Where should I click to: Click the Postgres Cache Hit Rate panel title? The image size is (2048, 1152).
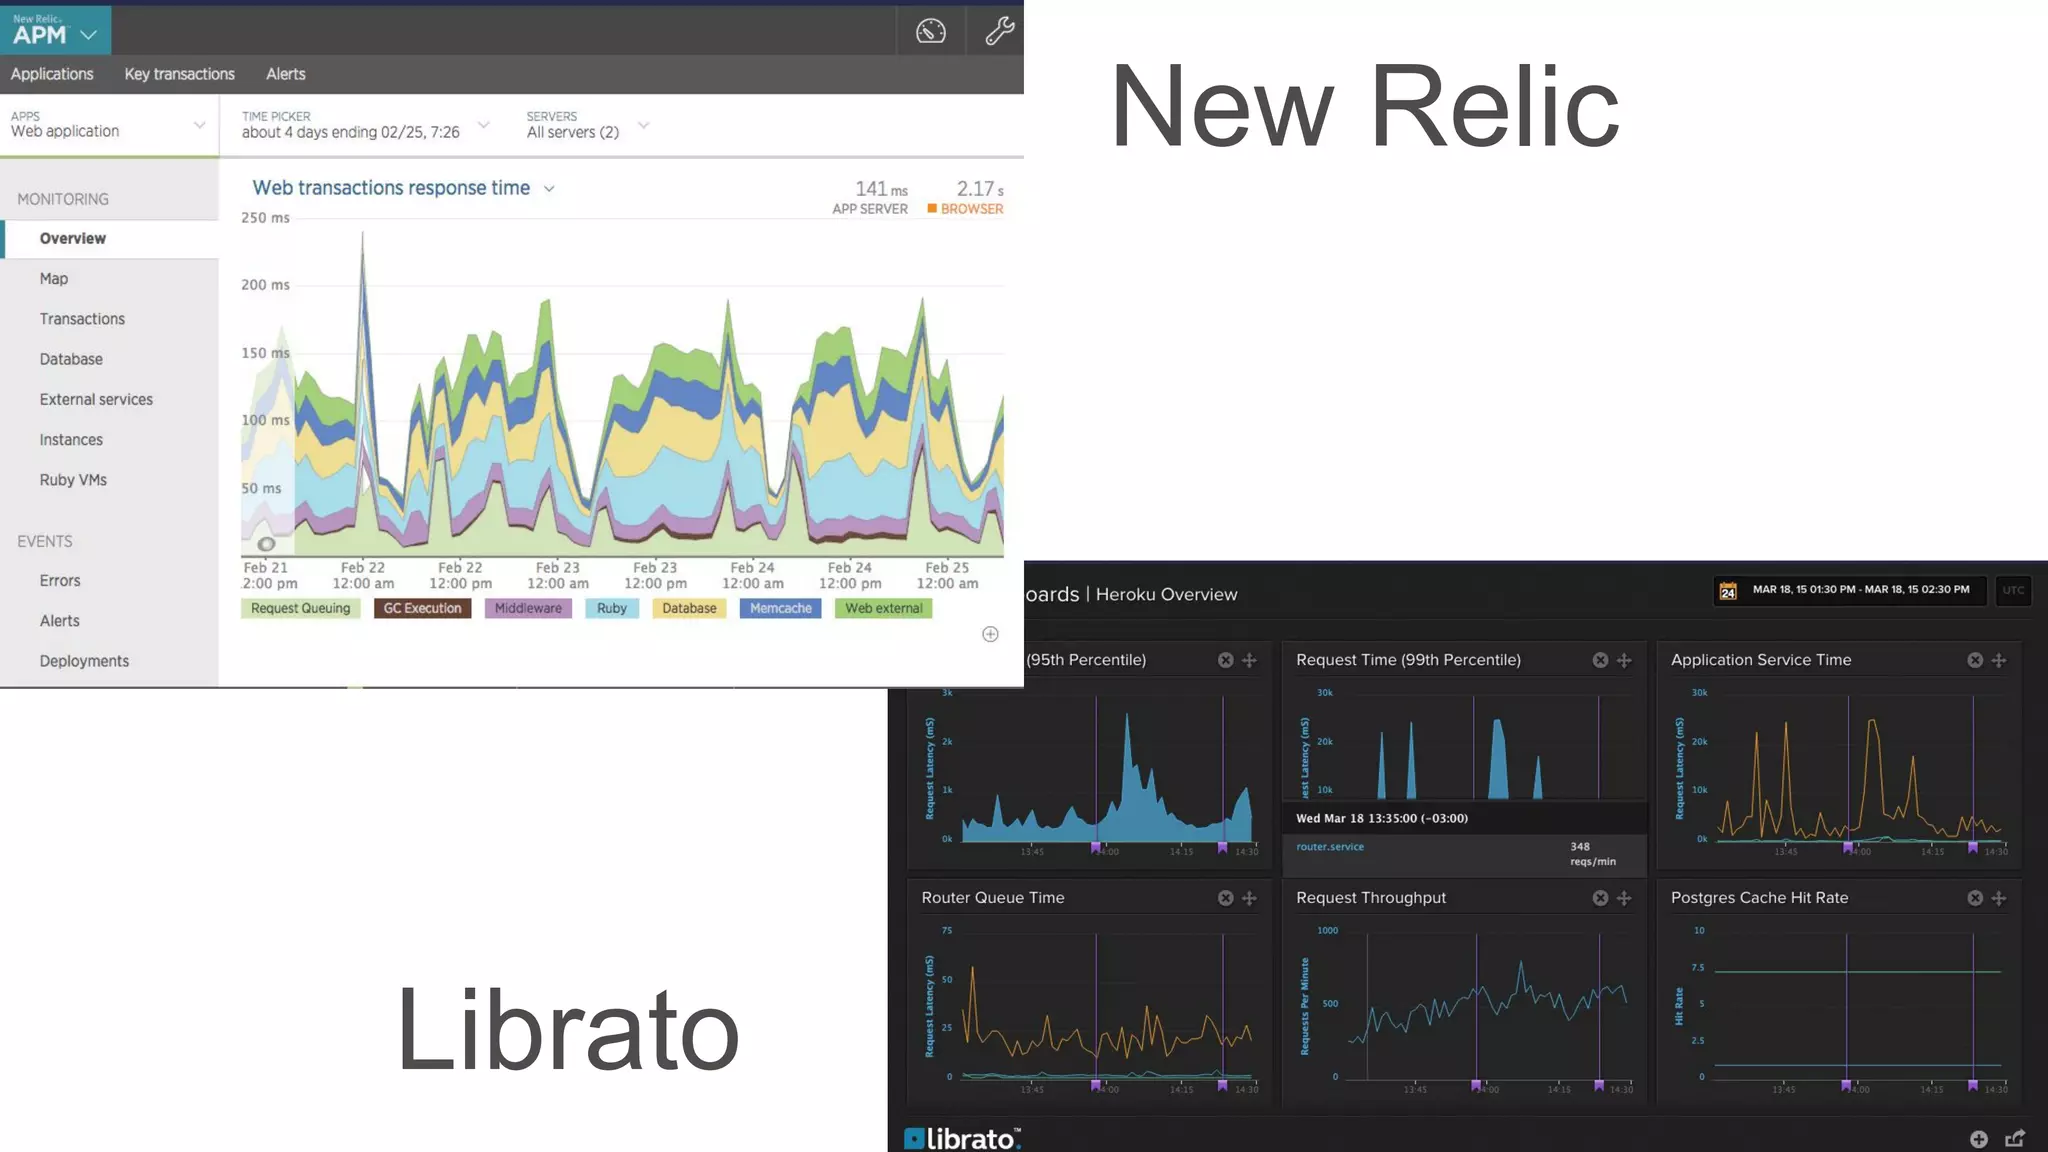click(1759, 898)
